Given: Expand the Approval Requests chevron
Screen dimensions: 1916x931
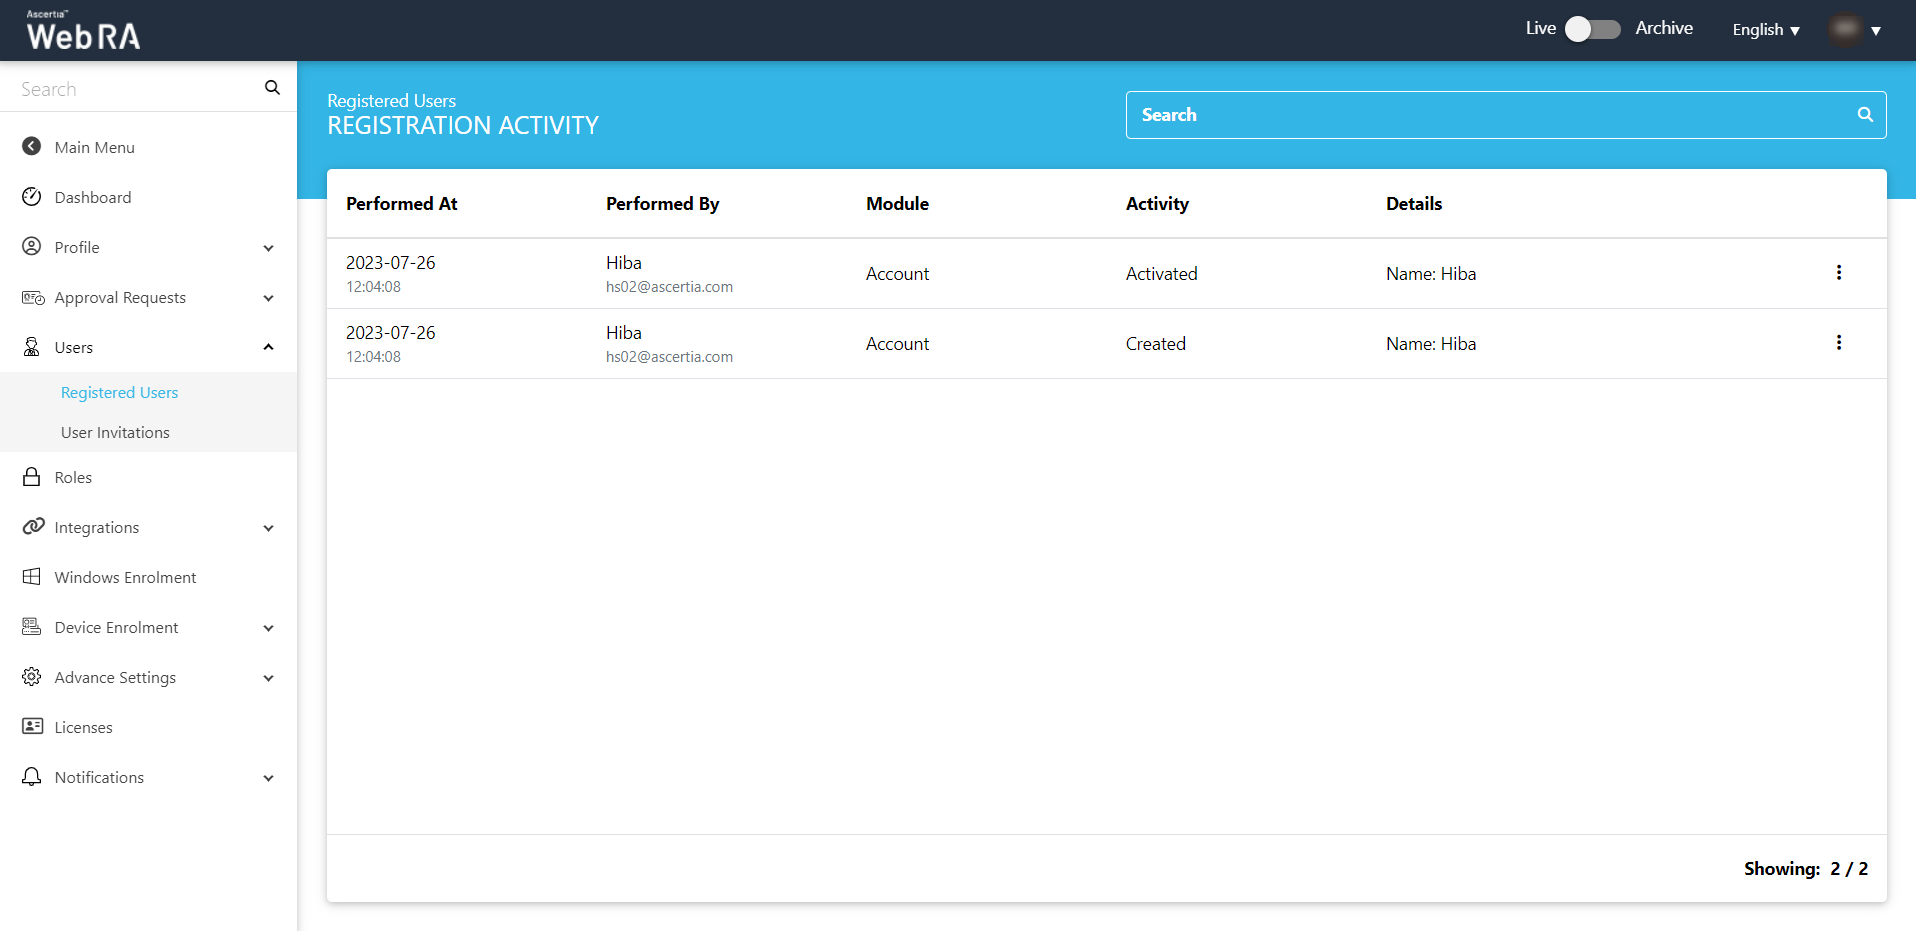Looking at the screenshot, I should coord(268,298).
